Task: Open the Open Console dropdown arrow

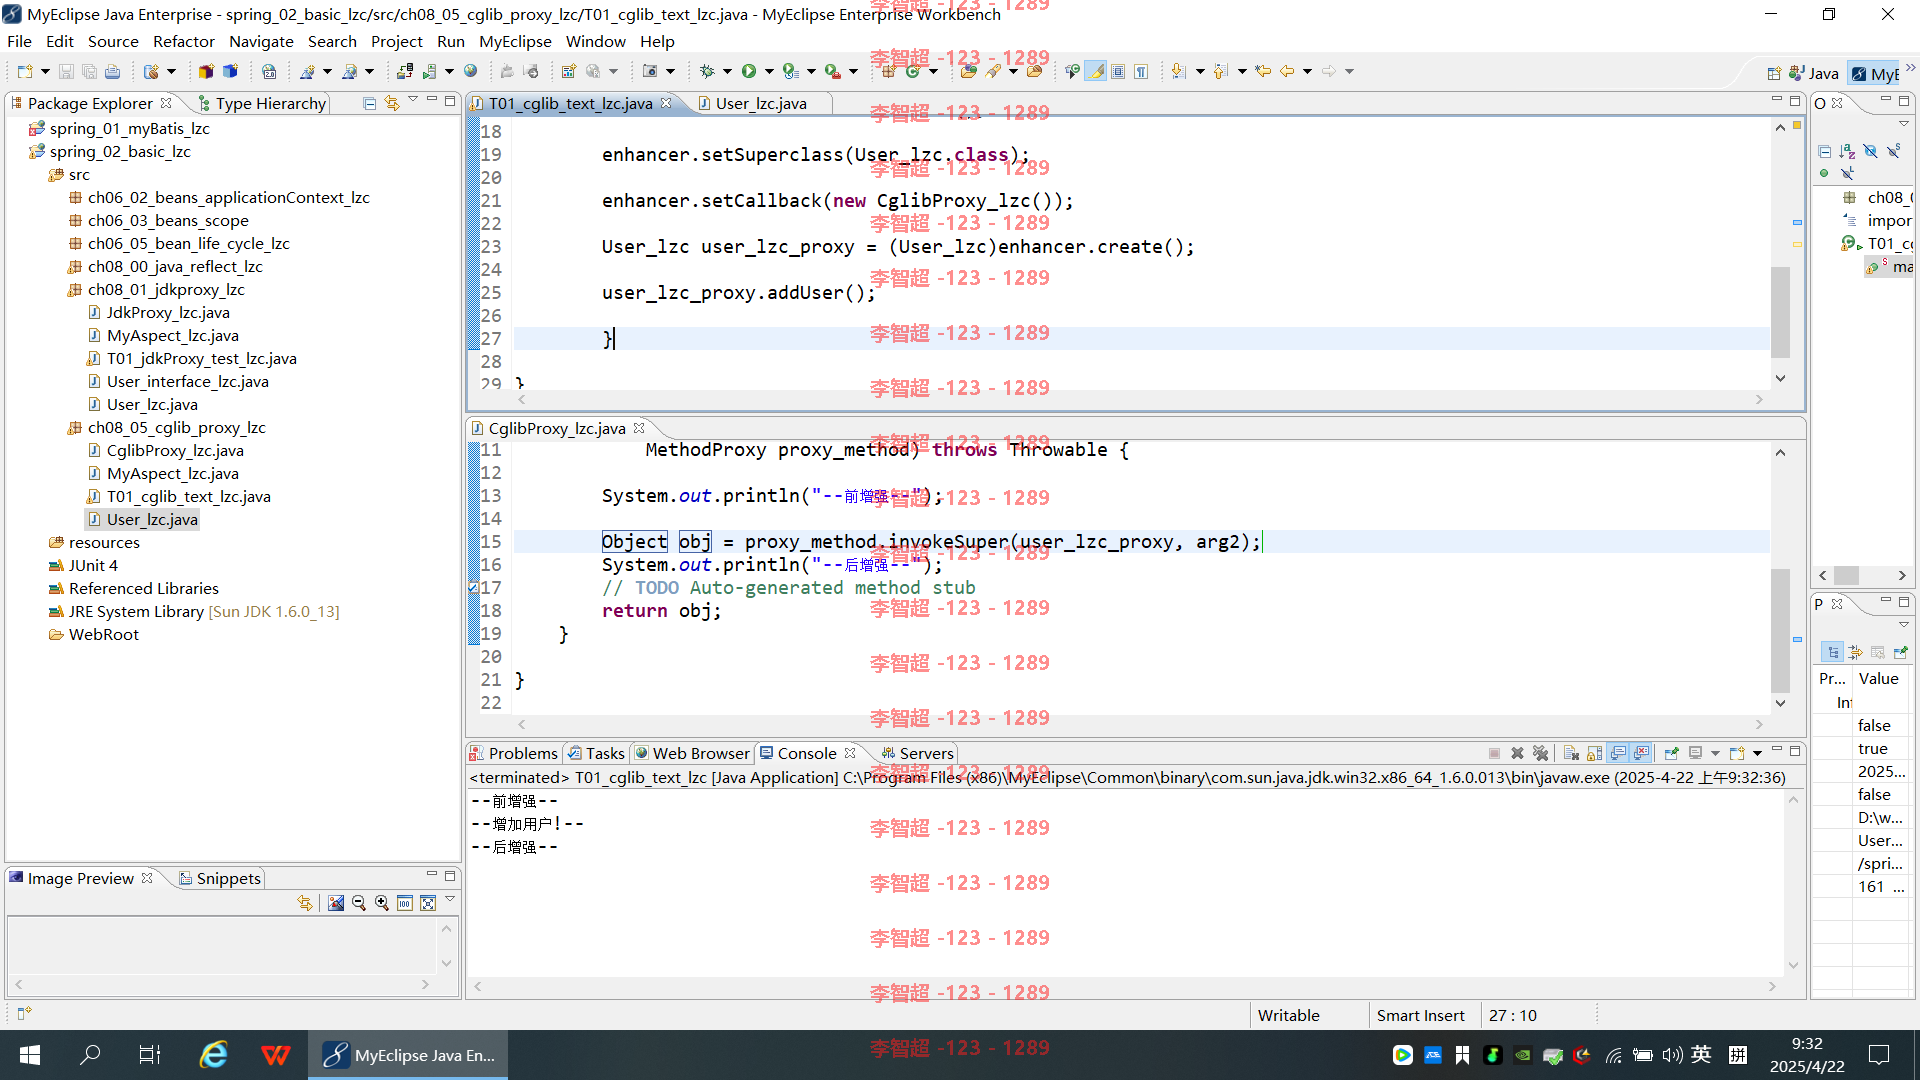Action: [x=1757, y=753]
